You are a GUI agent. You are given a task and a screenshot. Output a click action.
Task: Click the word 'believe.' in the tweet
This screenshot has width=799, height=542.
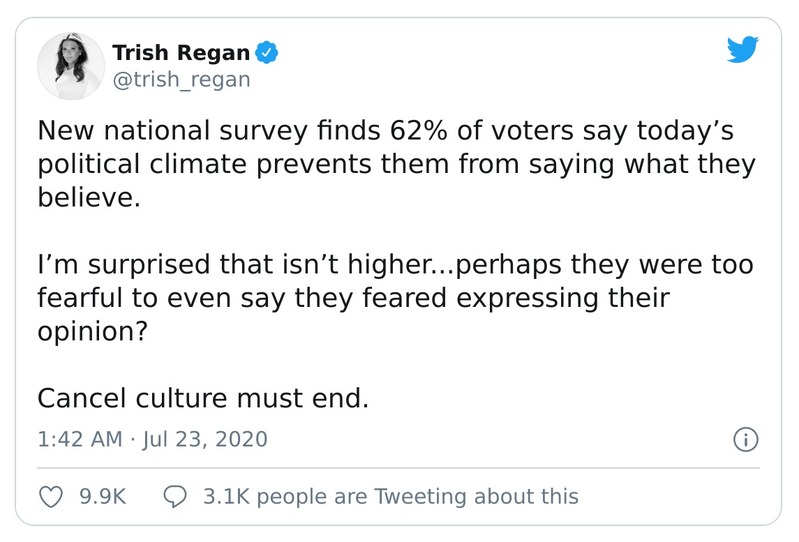[84, 199]
